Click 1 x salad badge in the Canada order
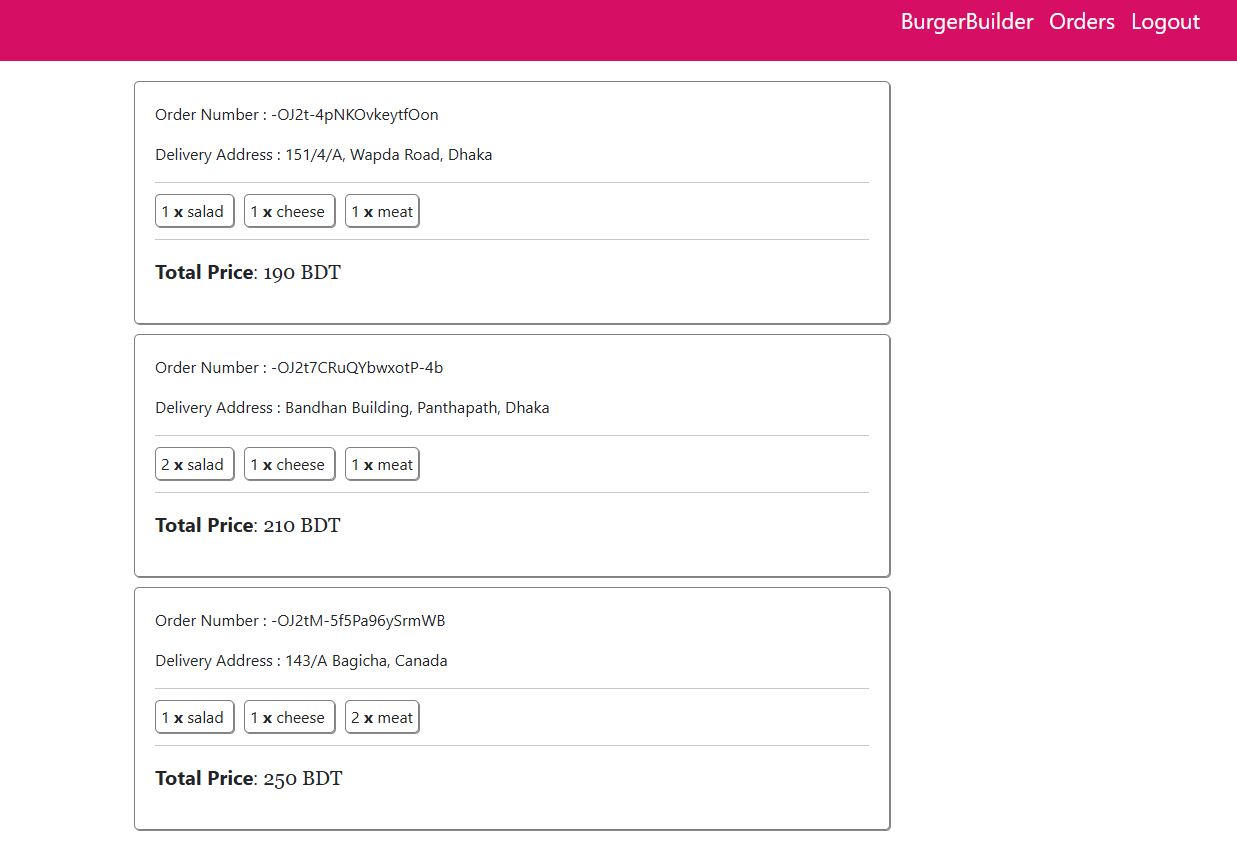1237x844 pixels. pyautogui.click(x=194, y=718)
